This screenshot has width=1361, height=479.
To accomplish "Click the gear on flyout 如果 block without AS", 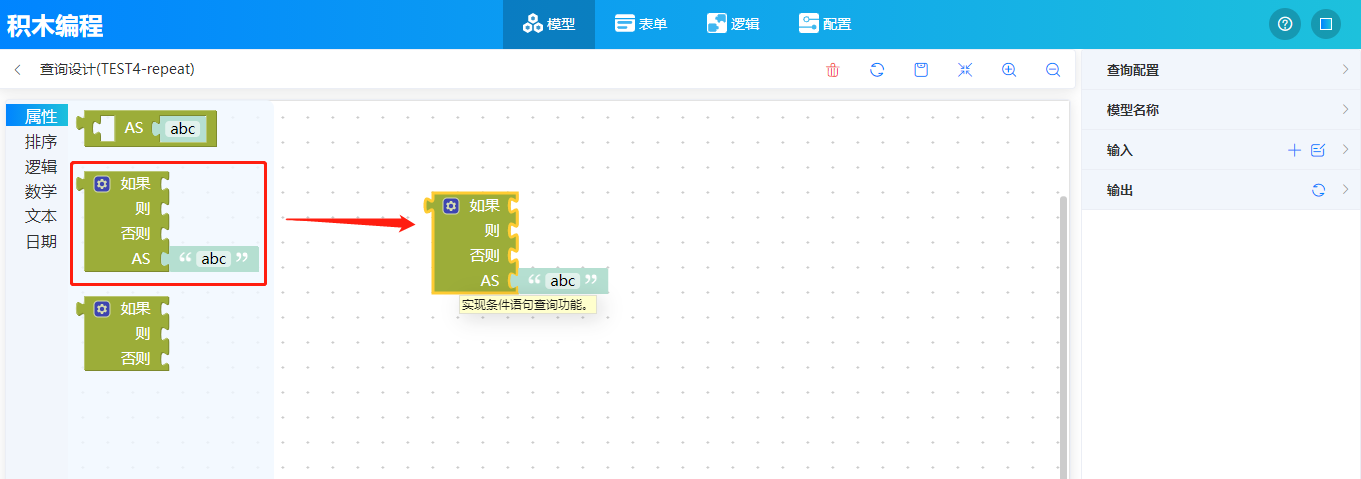I will (x=101, y=309).
